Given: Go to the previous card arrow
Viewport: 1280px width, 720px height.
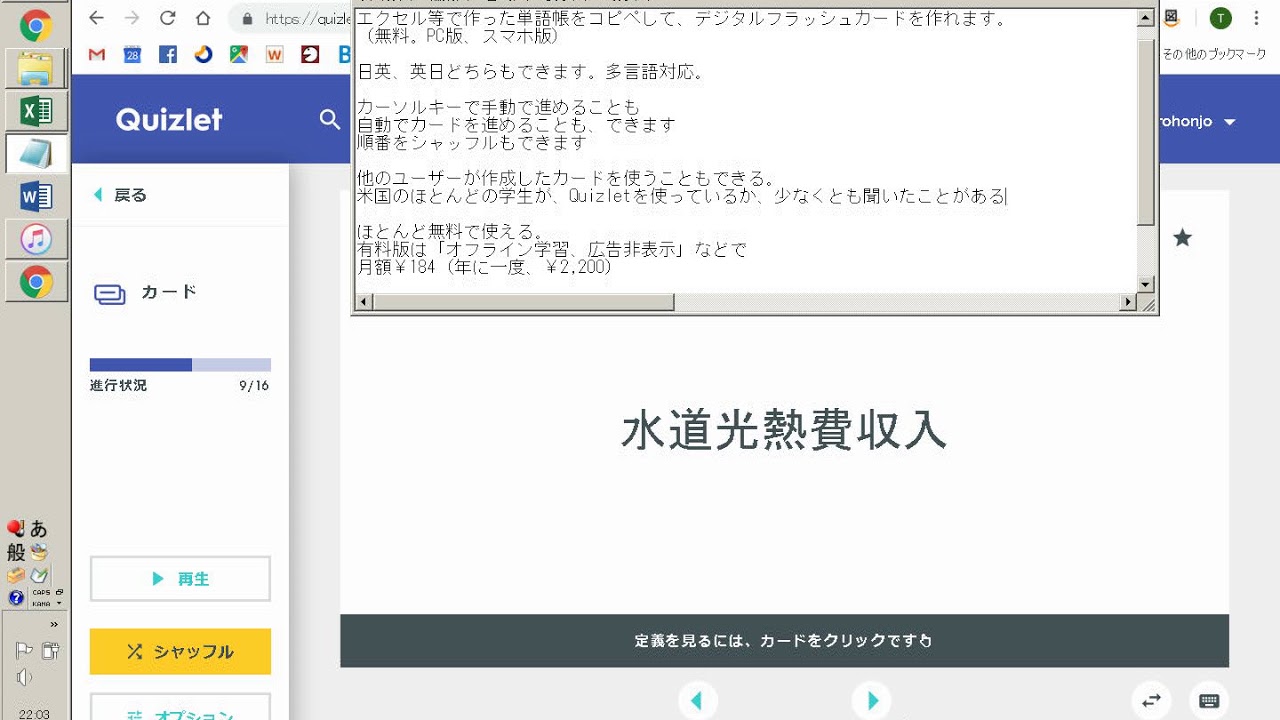Looking at the screenshot, I should coord(697,701).
